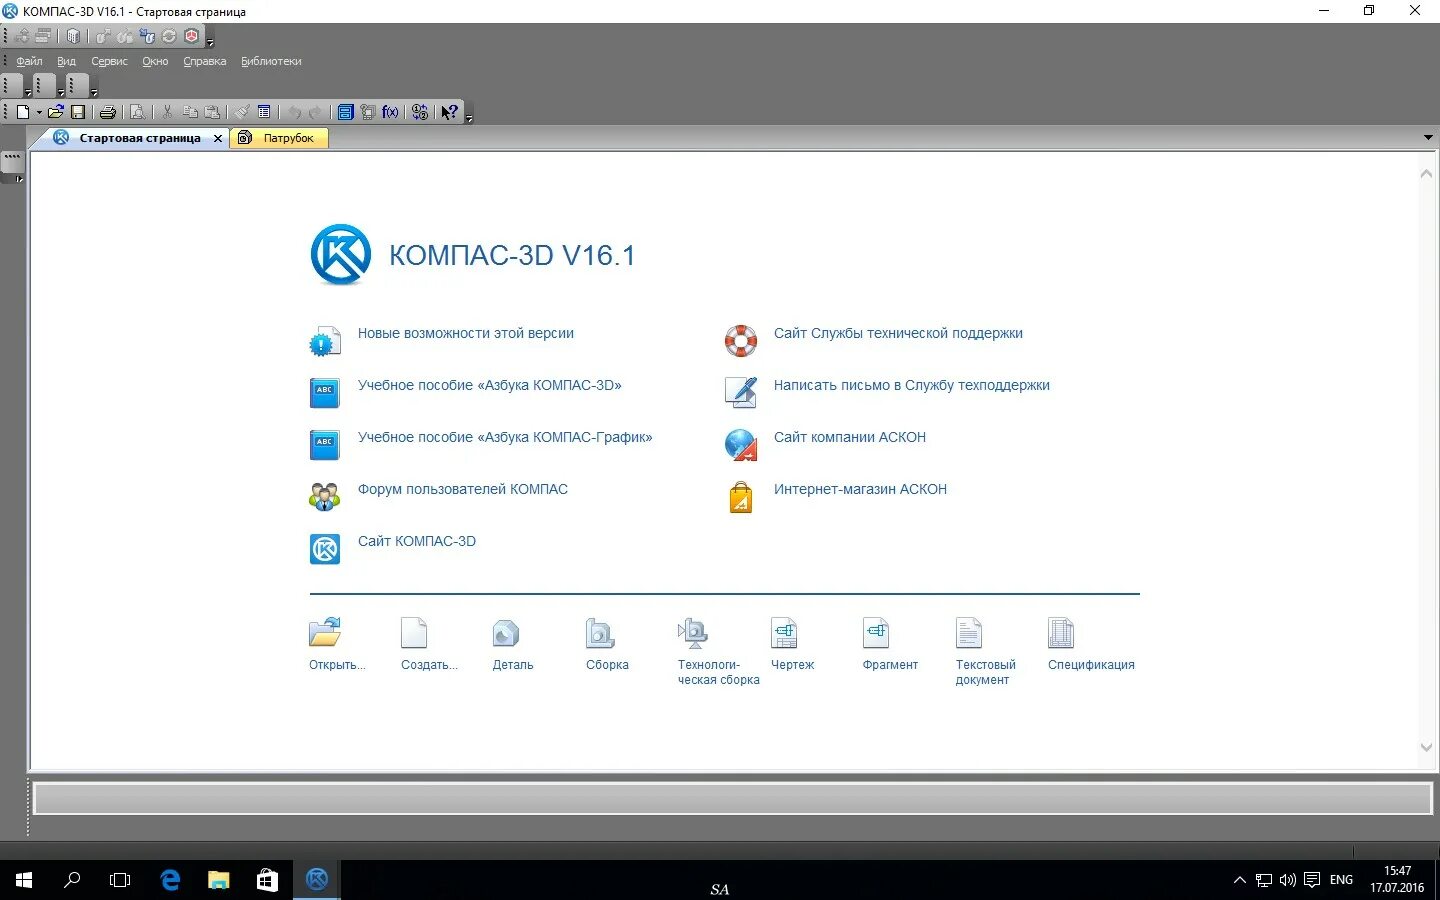Click the Redo arrow icon
Image resolution: width=1440 pixels, height=900 pixels.
[316, 112]
